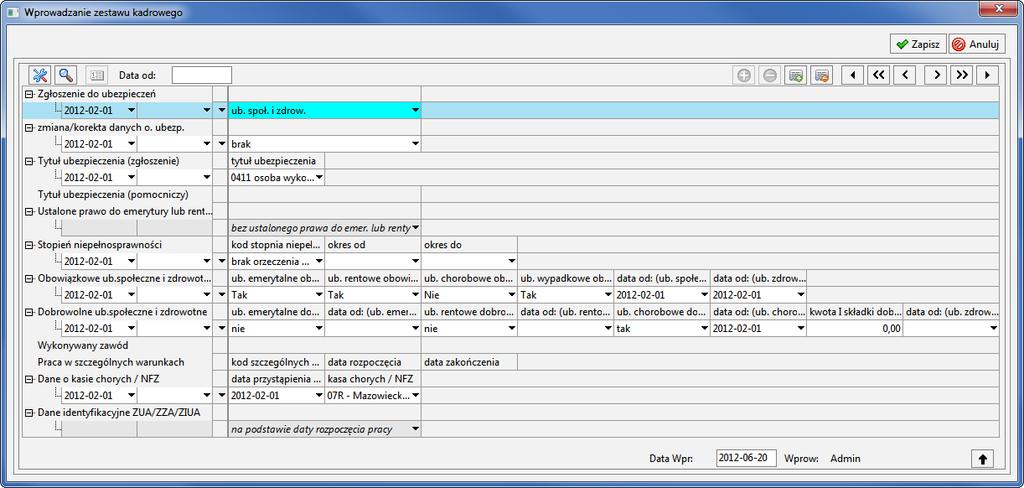Open the 'ub. rentowe dobro...' dropdown showing nie

pos(511,328)
